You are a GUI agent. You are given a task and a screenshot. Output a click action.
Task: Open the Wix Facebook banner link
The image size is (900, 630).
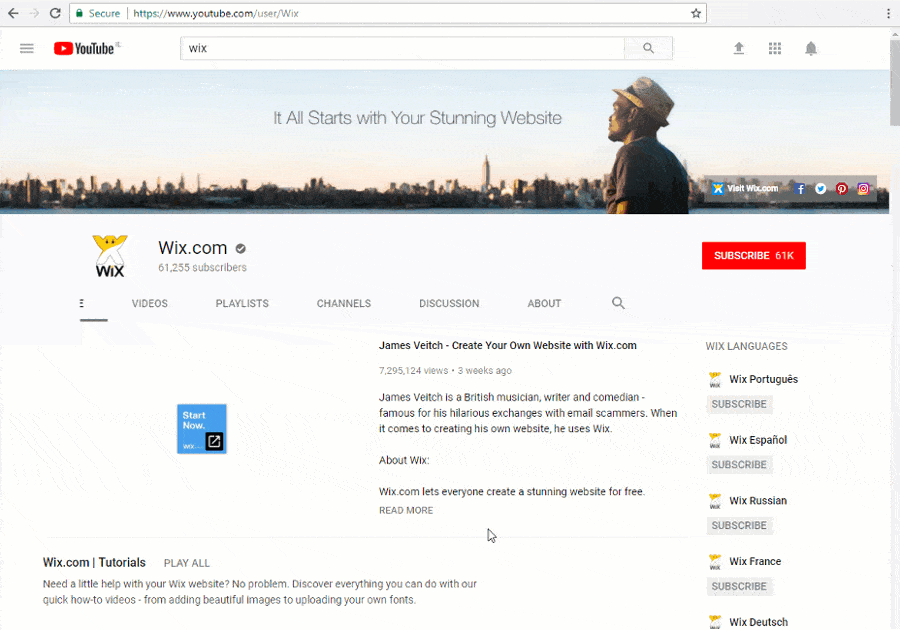point(800,189)
